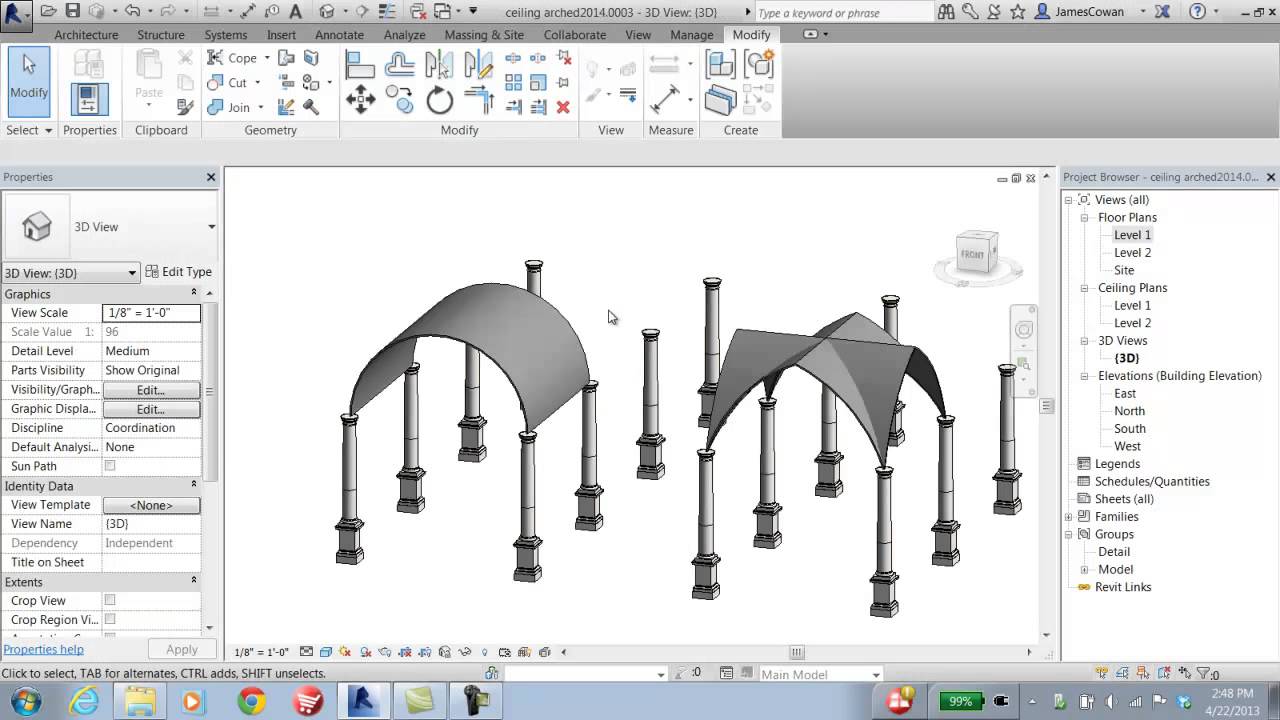Click the Text tool icon in Quick Access

click(x=295, y=11)
